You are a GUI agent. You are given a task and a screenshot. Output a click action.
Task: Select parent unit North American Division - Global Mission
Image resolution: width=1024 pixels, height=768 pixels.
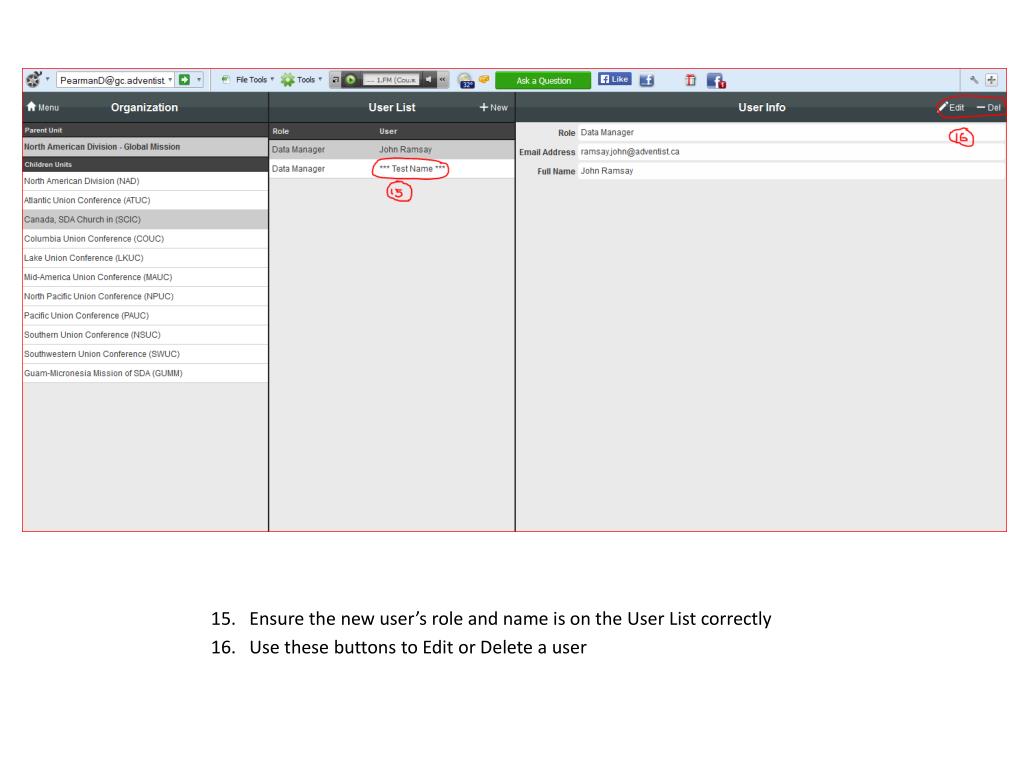click(x=145, y=147)
